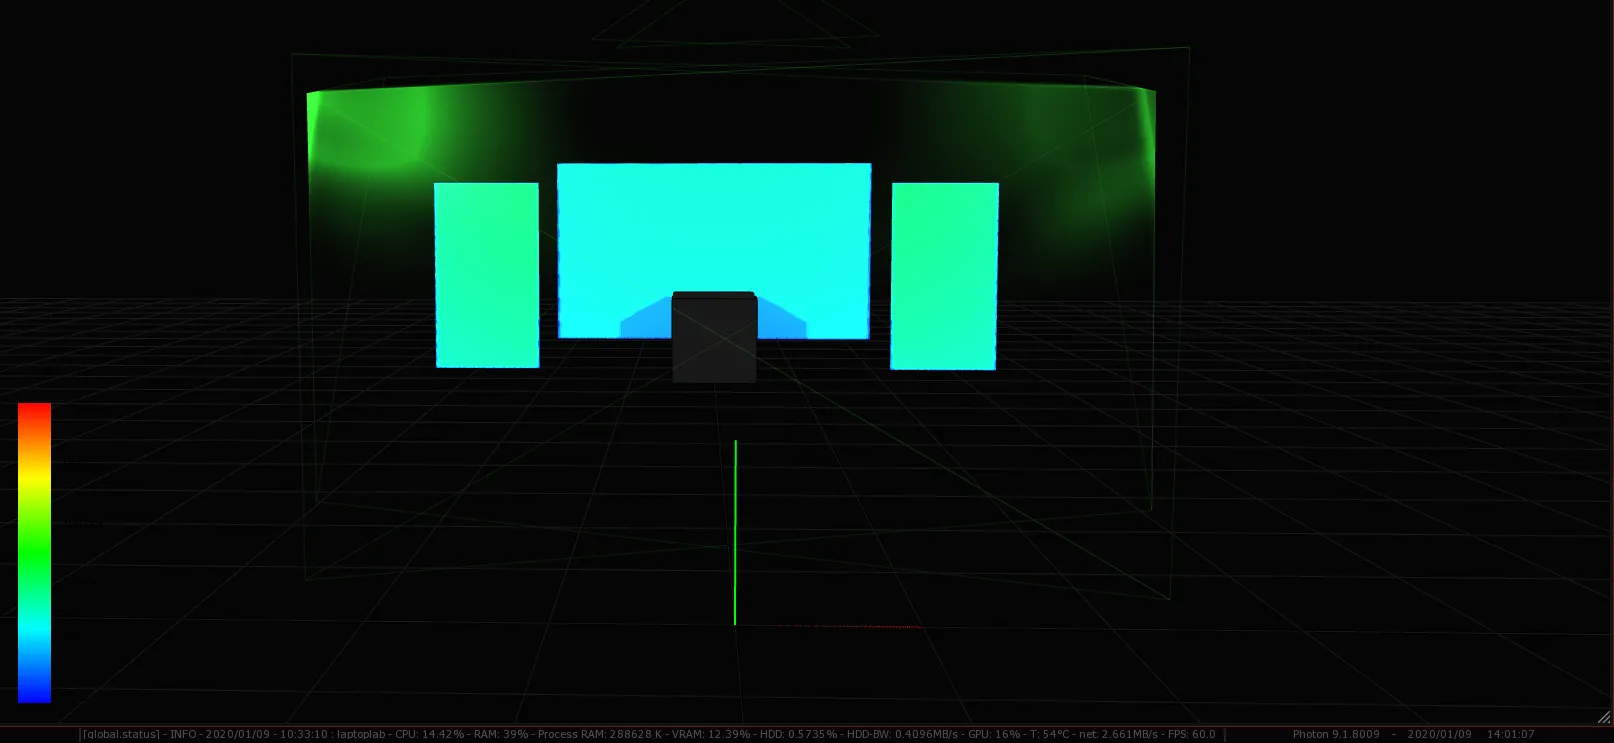The width and height of the screenshot is (1614, 743).
Task: Click the dark cube projector object
Action: 714,337
